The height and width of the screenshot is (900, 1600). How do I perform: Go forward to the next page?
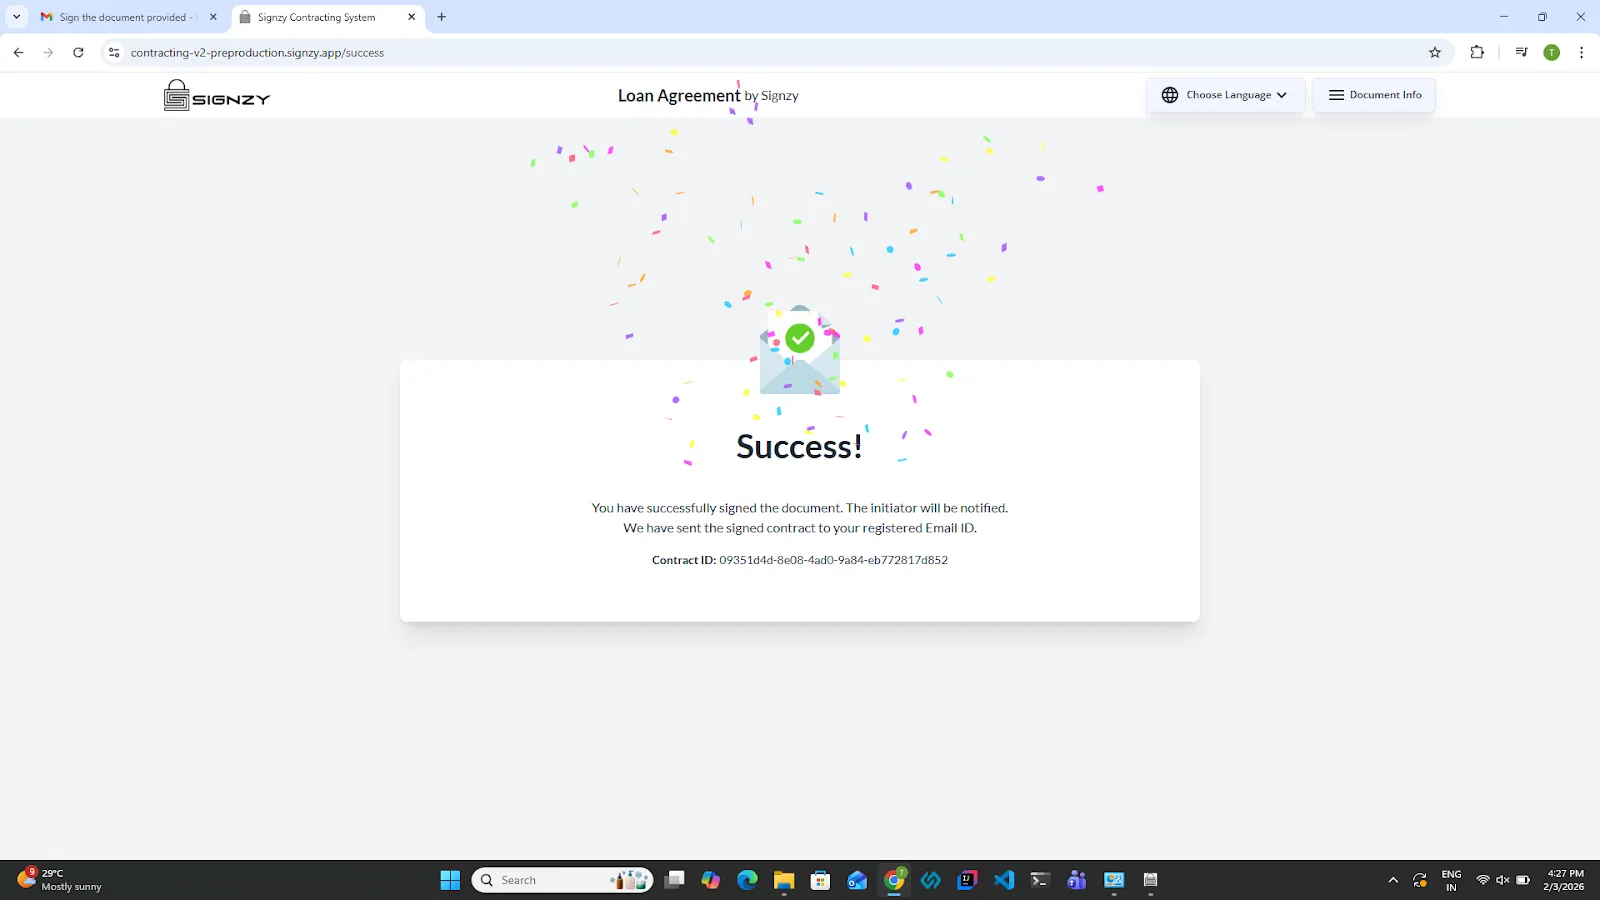pyautogui.click(x=48, y=53)
